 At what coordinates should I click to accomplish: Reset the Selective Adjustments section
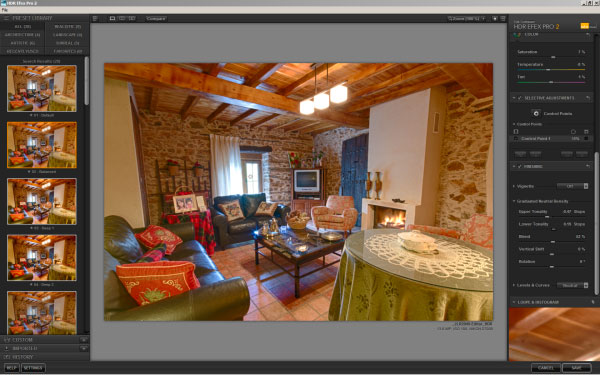[588, 98]
